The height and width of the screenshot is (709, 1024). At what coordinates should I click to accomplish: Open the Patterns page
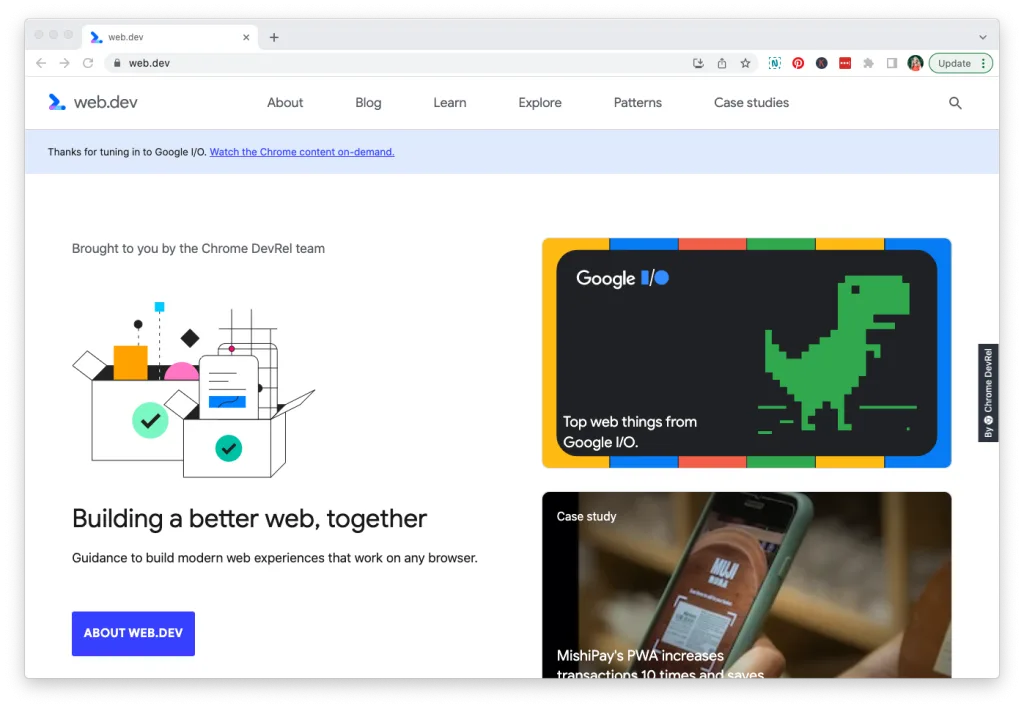point(637,102)
